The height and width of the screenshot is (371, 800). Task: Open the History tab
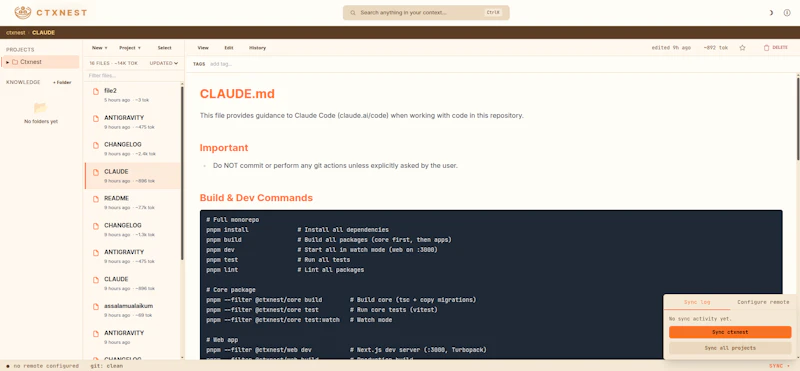(257, 47)
